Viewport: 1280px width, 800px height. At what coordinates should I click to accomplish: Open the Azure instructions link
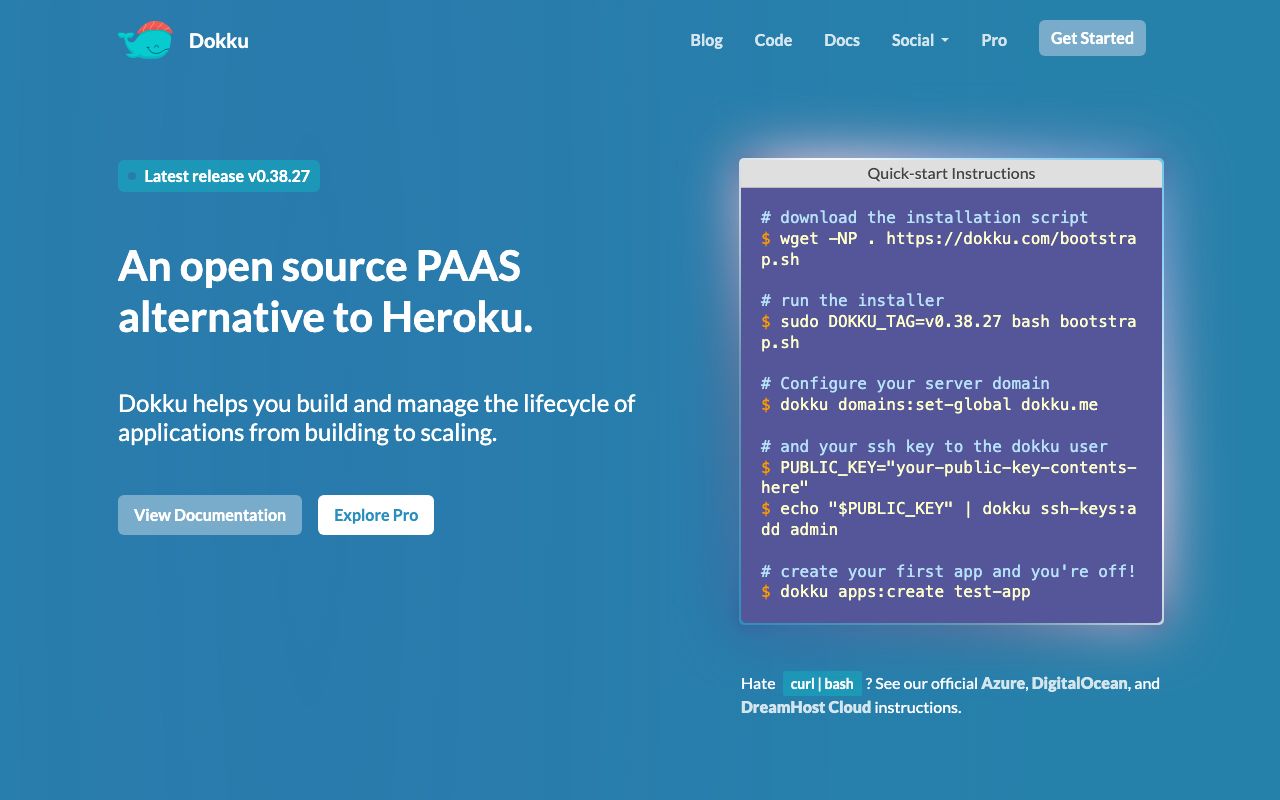point(1003,683)
